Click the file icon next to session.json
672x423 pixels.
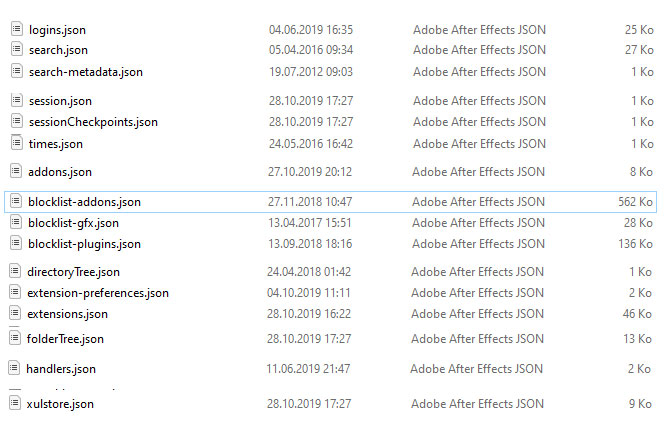(16, 100)
